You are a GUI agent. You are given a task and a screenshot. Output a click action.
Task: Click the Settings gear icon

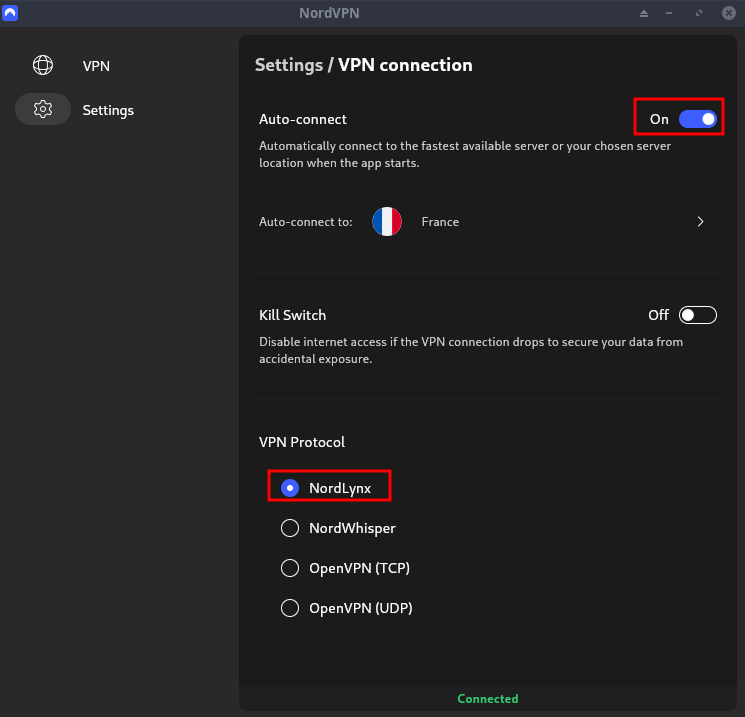pyautogui.click(x=43, y=110)
